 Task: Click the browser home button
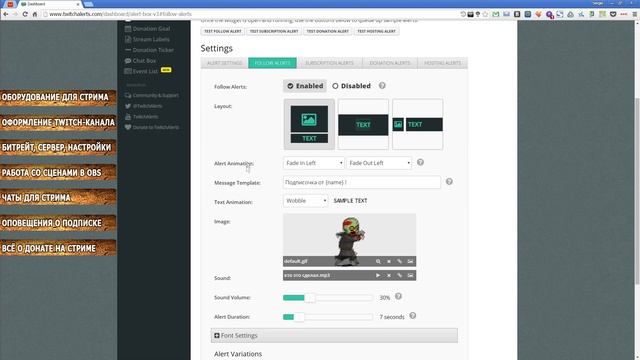click(x=35, y=14)
